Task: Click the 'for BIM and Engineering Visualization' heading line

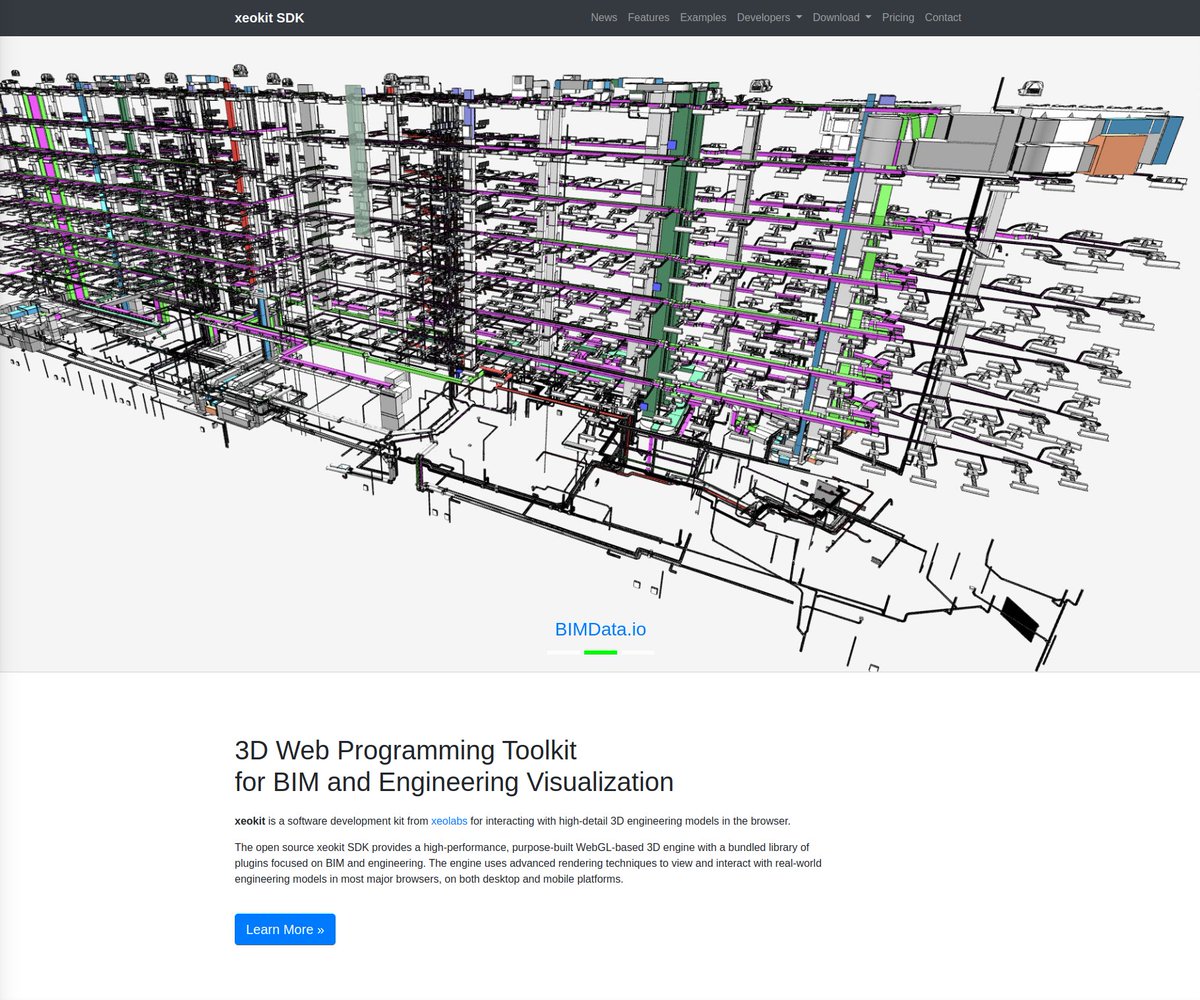Action: (454, 782)
